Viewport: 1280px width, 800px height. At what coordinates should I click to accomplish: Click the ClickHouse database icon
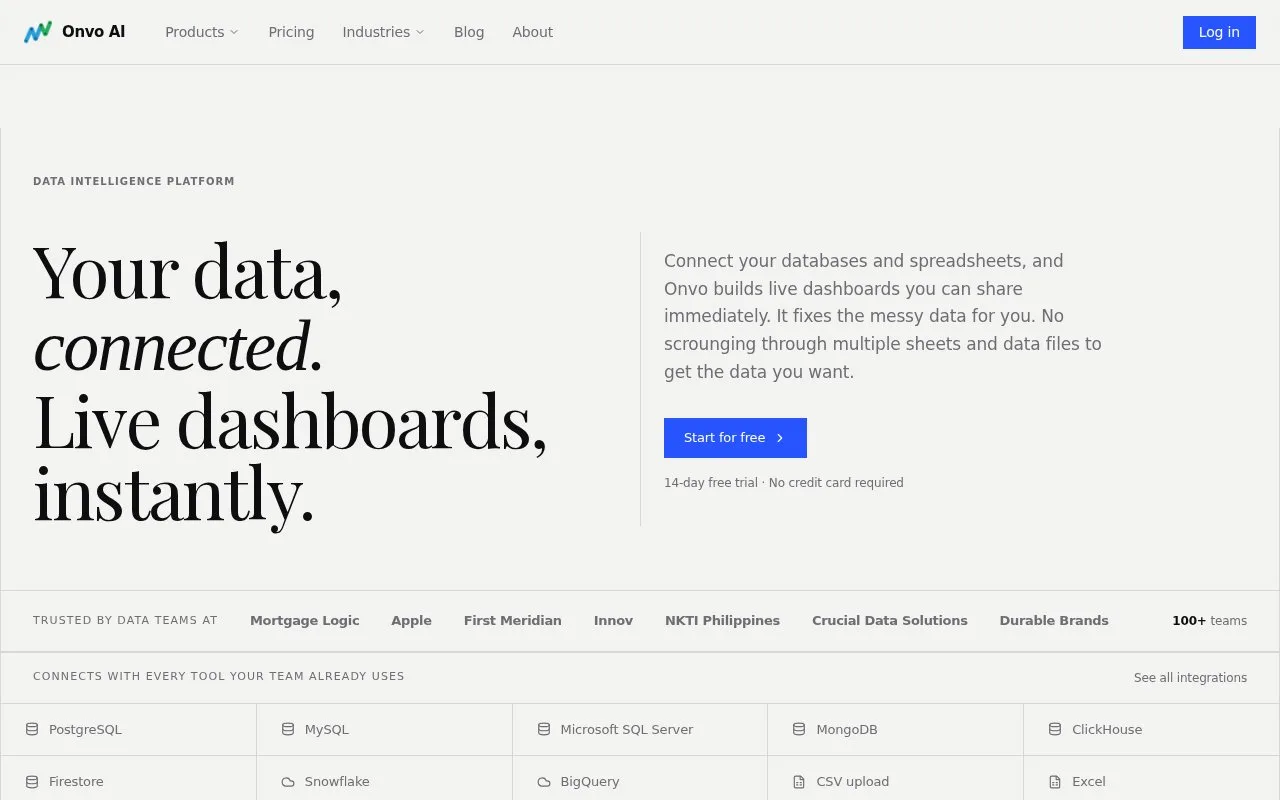(x=1055, y=729)
